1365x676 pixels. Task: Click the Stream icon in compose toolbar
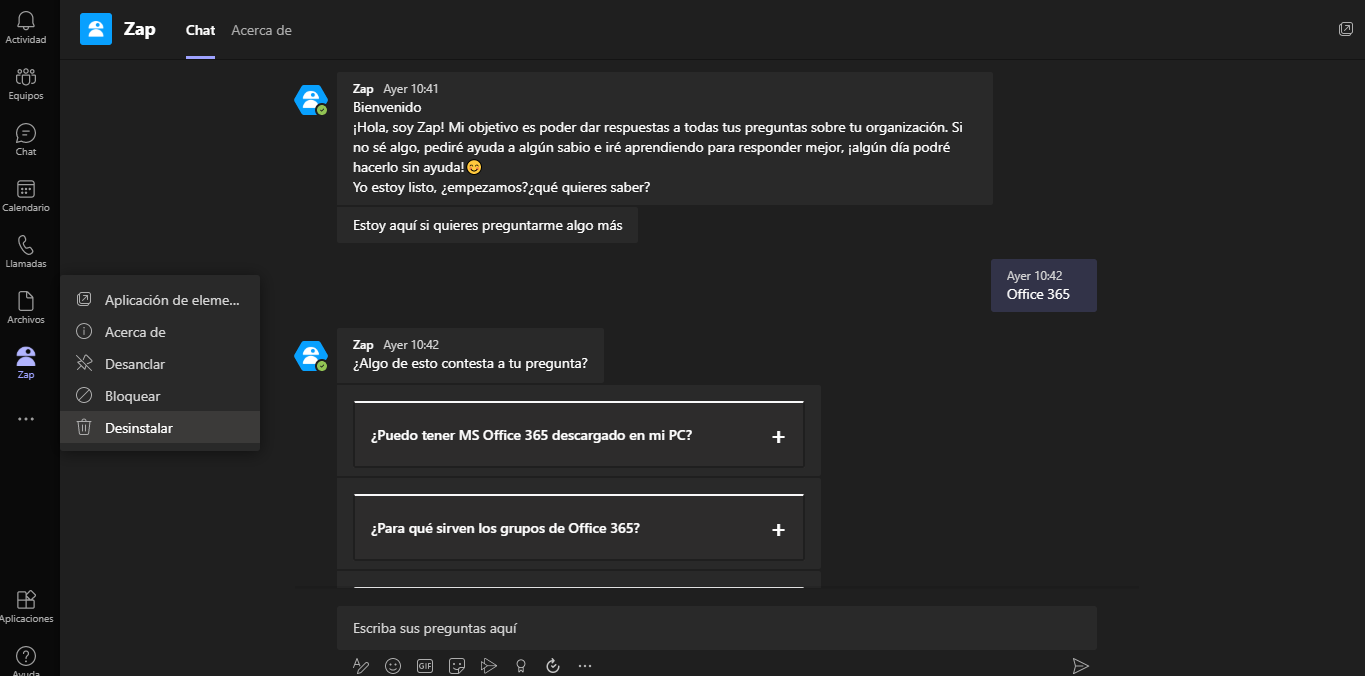click(x=489, y=665)
